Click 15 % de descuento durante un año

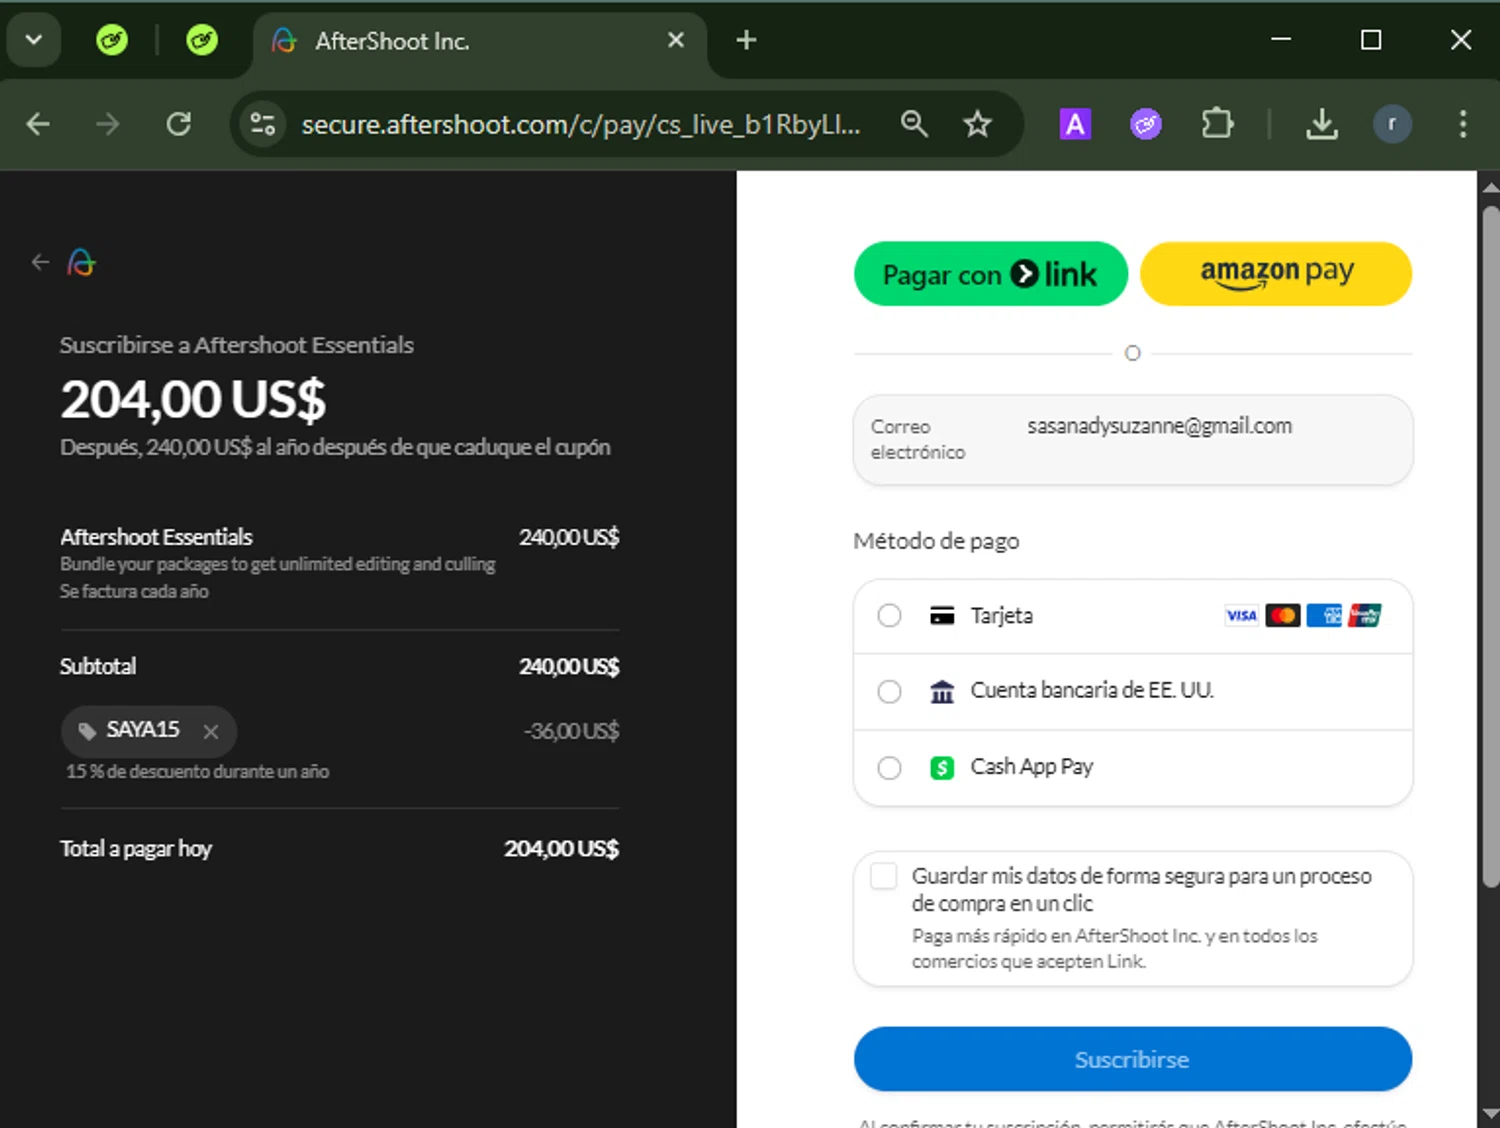(197, 771)
